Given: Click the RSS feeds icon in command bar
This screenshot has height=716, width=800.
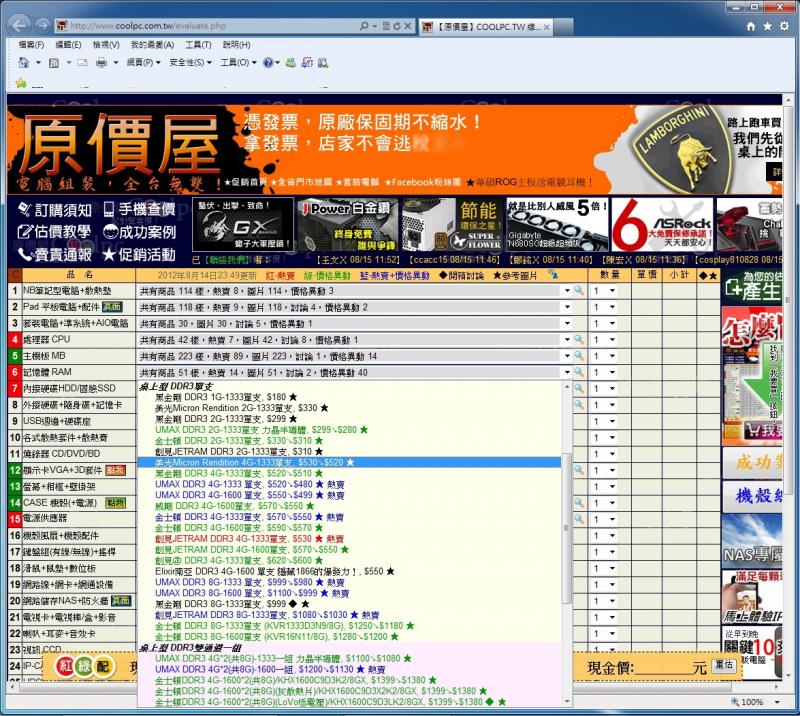Looking at the screenshot, I should coord(54,63).
